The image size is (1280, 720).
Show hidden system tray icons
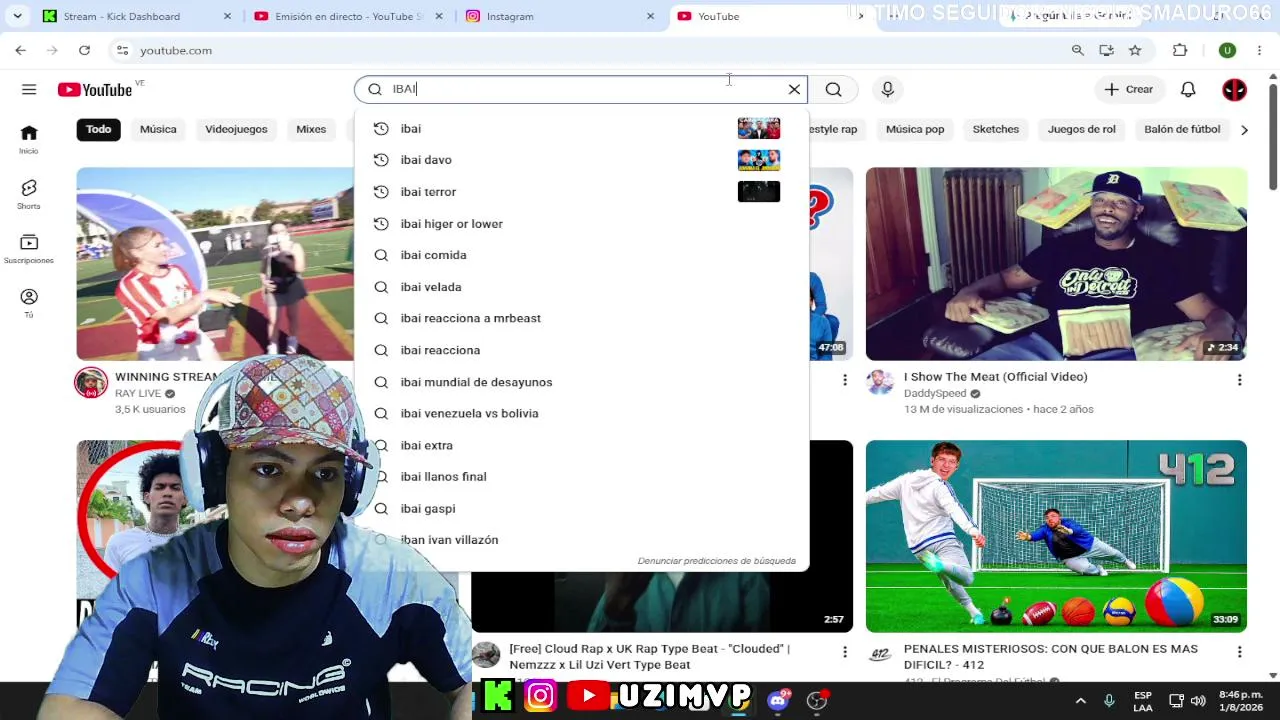click(x=1080, y=701)
